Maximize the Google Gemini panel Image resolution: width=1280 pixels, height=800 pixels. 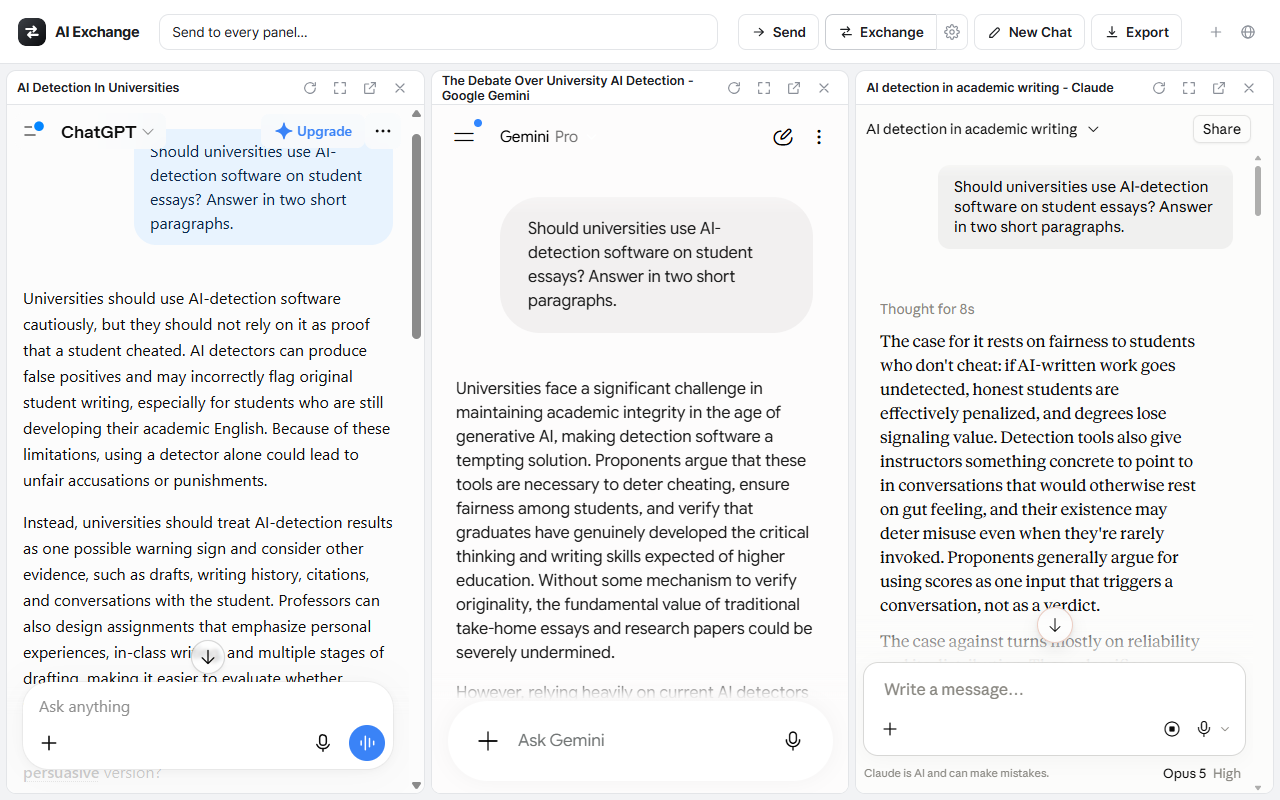coord(764,88)
